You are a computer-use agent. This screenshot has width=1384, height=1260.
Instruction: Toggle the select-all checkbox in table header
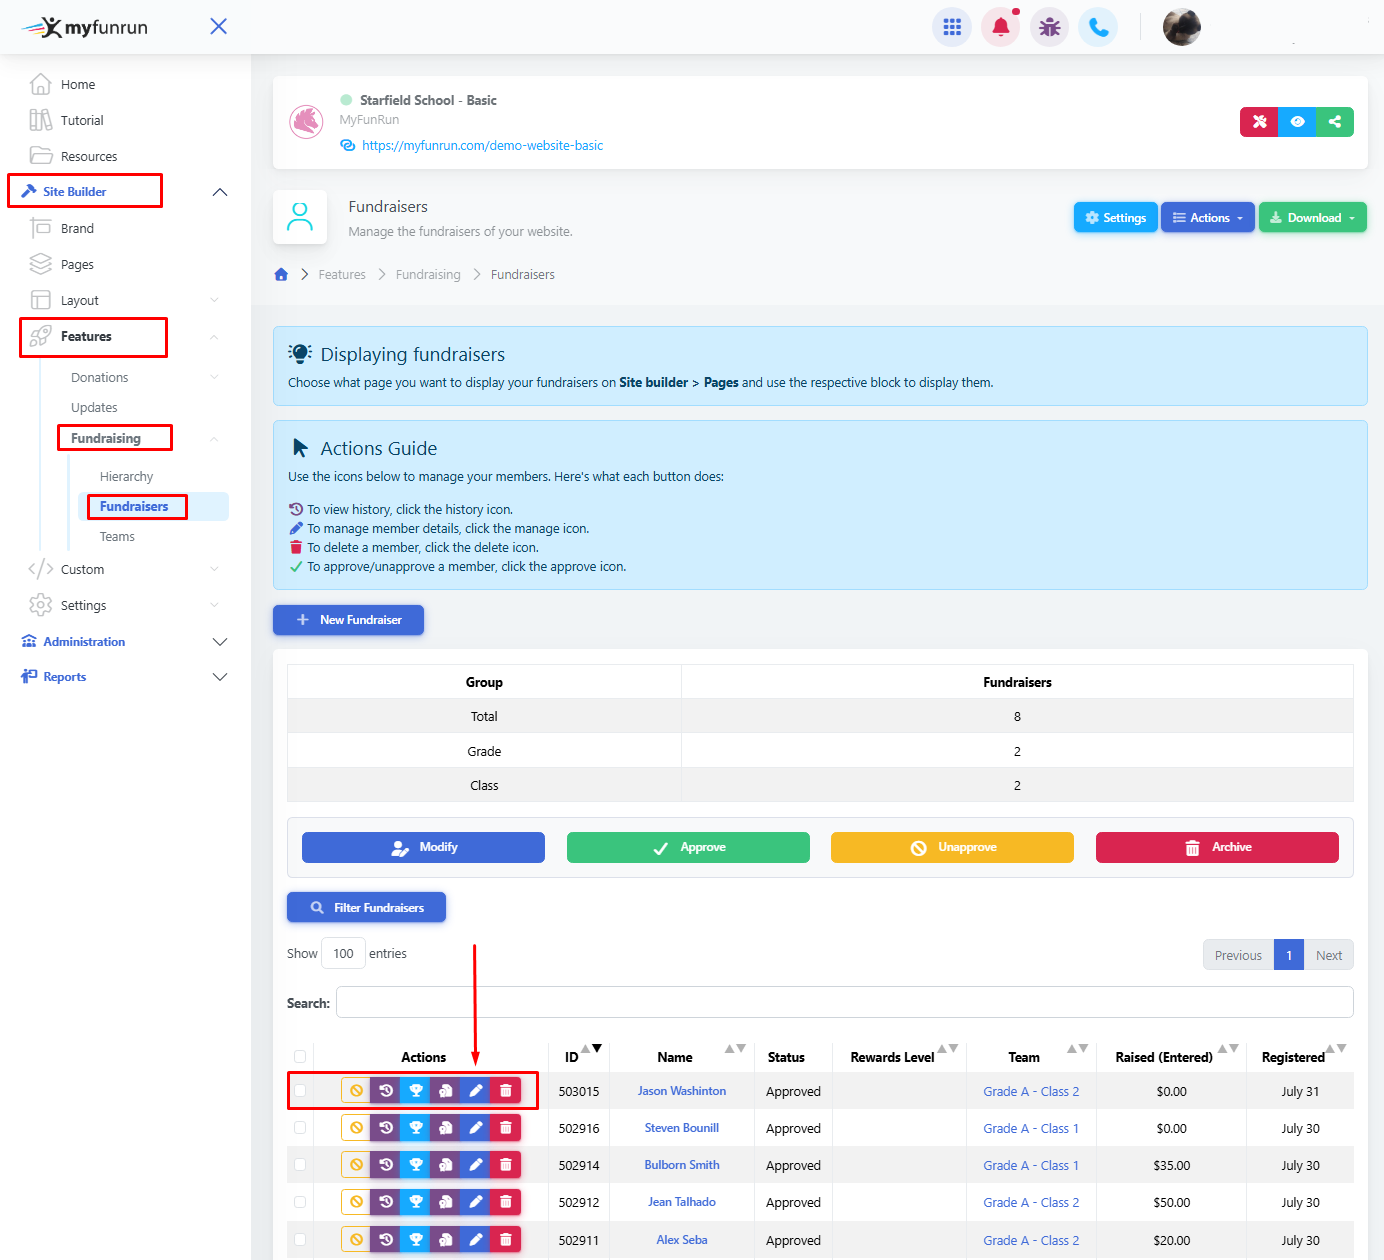pos(300,1057)
